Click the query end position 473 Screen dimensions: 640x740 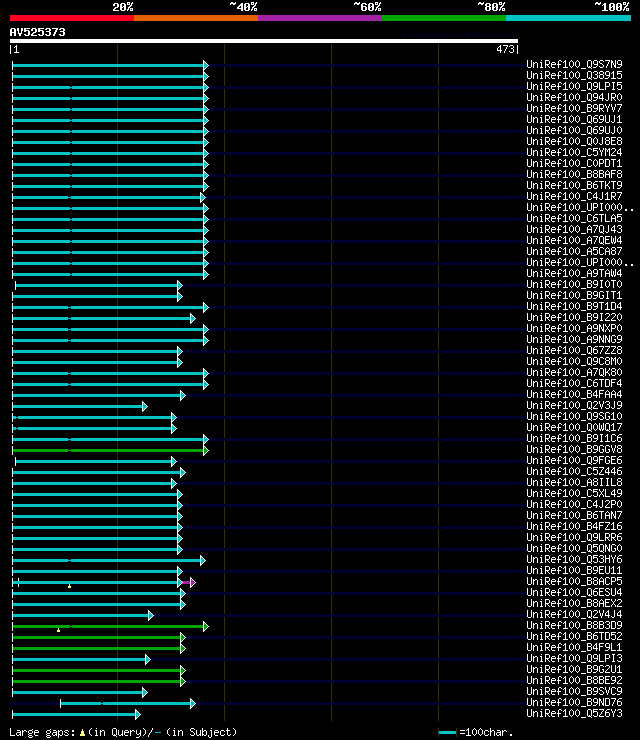point(505,49)
